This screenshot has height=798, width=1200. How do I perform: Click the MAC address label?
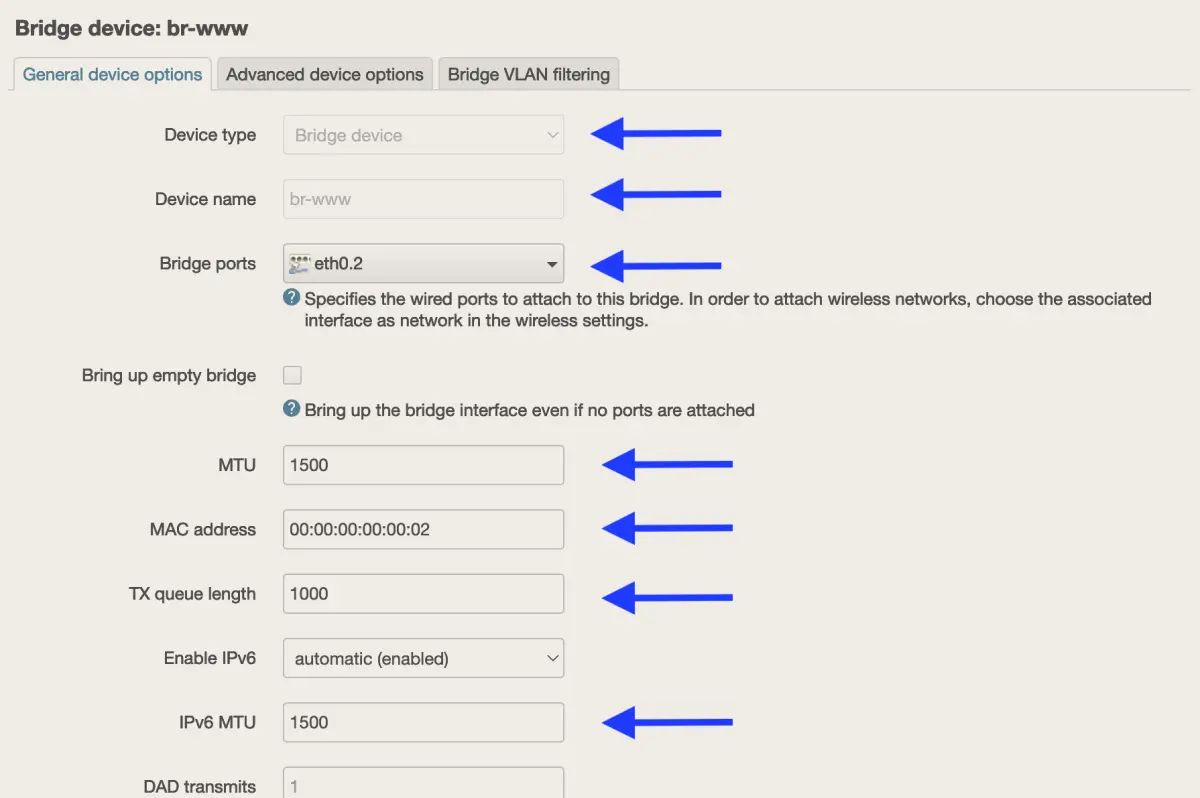pos(203,529)
